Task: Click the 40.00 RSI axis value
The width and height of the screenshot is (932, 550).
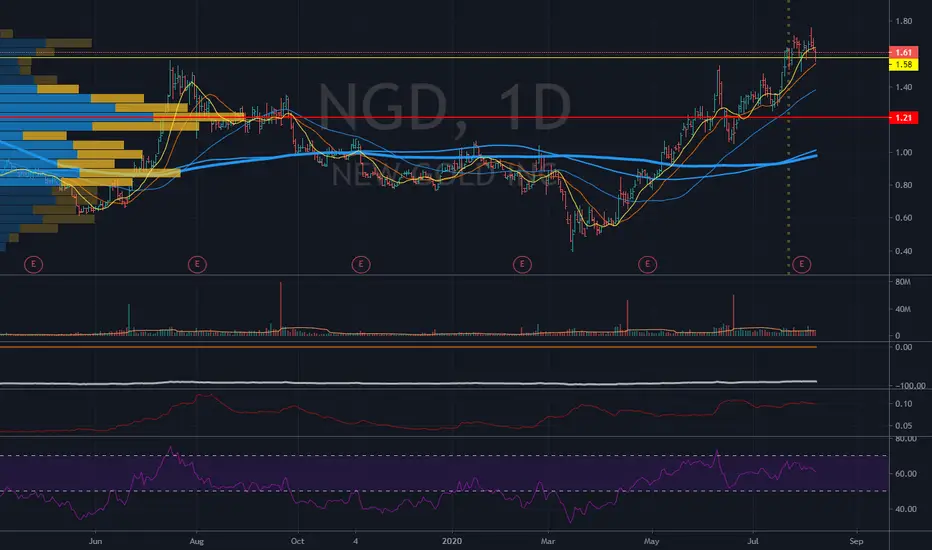Action: (x=905, y=509)
